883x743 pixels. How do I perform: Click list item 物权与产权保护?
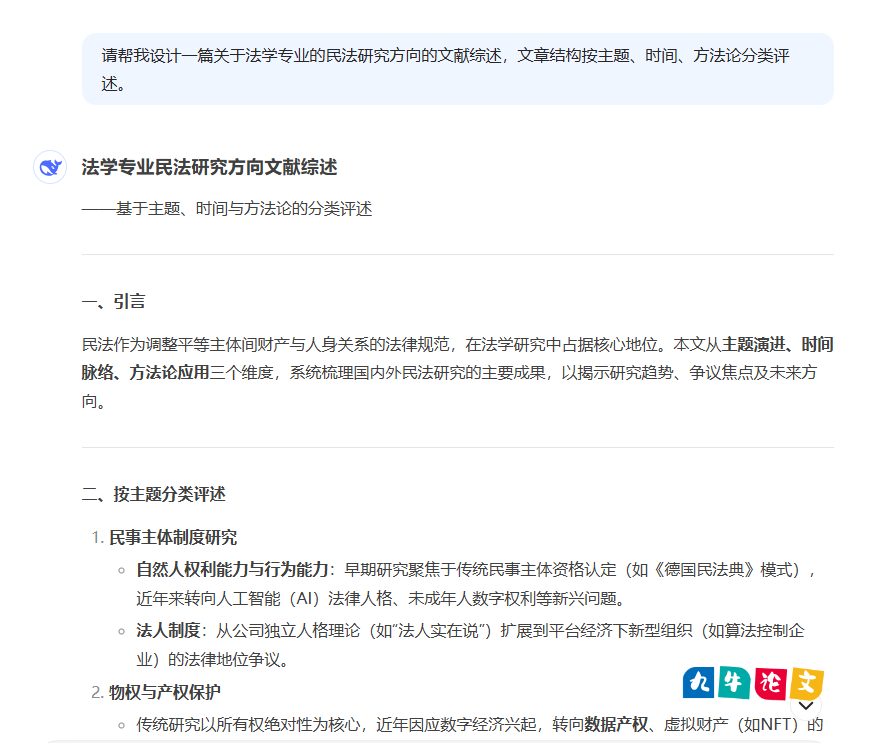[164, 692]
